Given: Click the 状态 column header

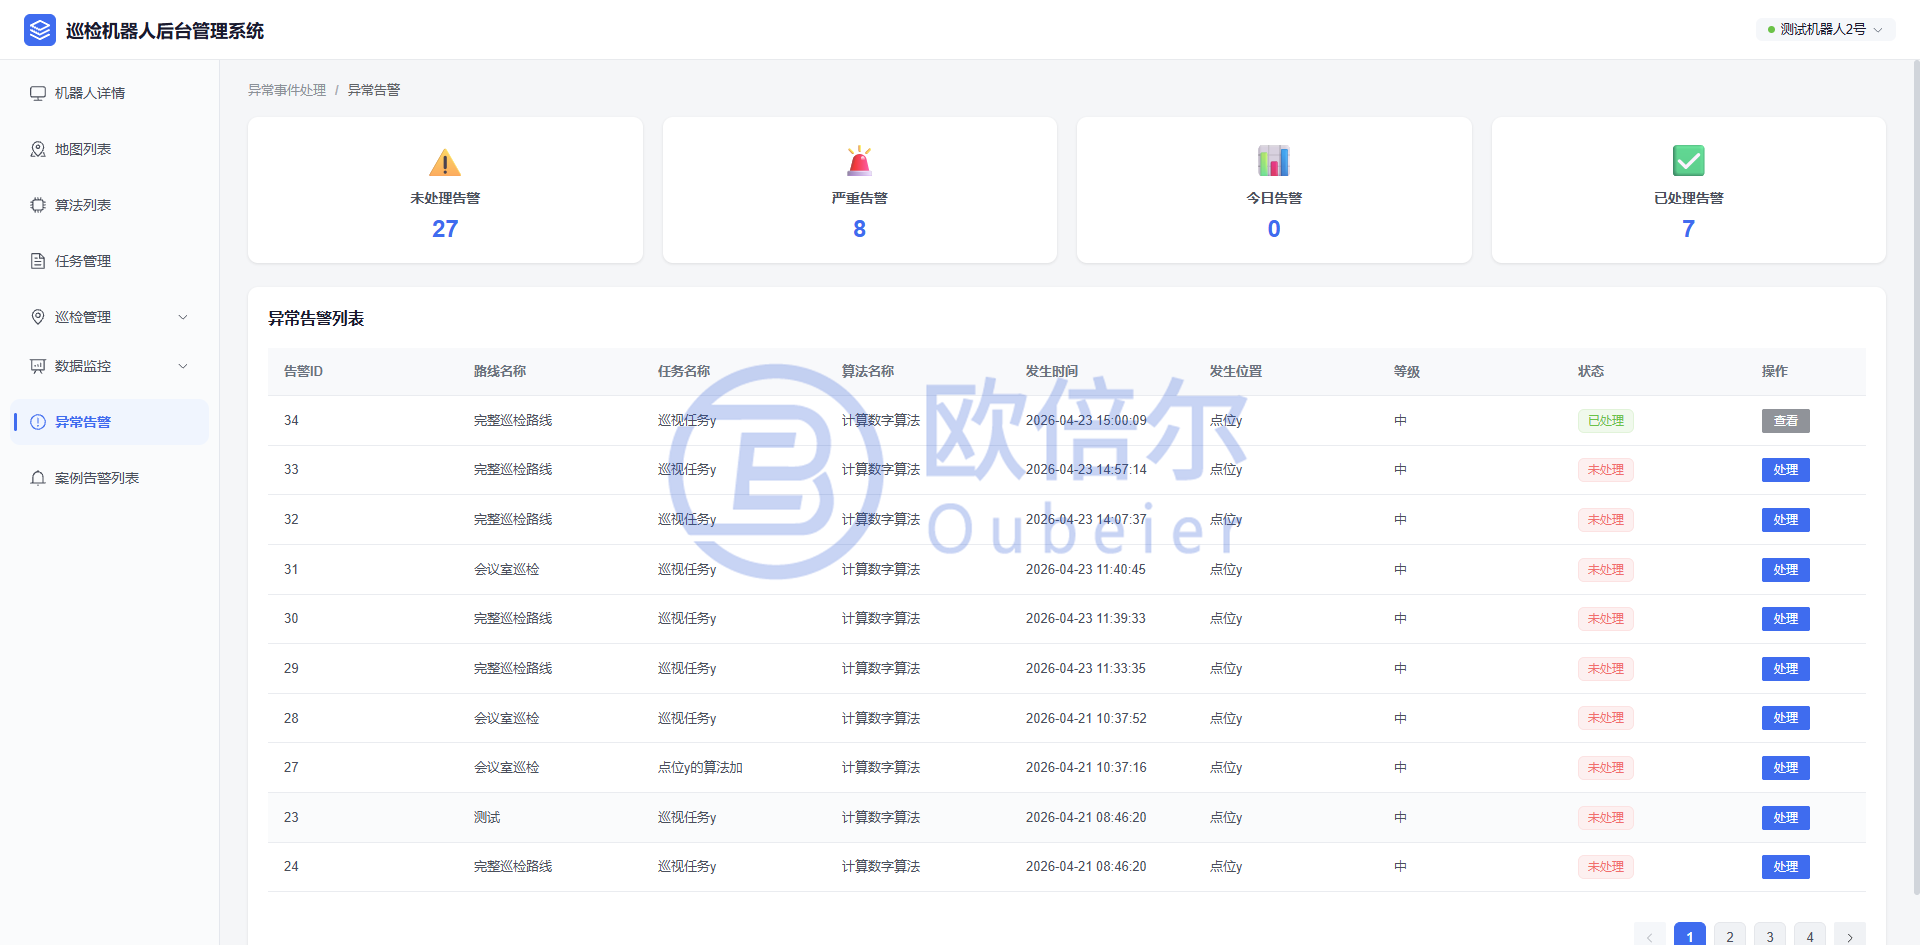Looking at the screenshot, I should (1591, 371).
